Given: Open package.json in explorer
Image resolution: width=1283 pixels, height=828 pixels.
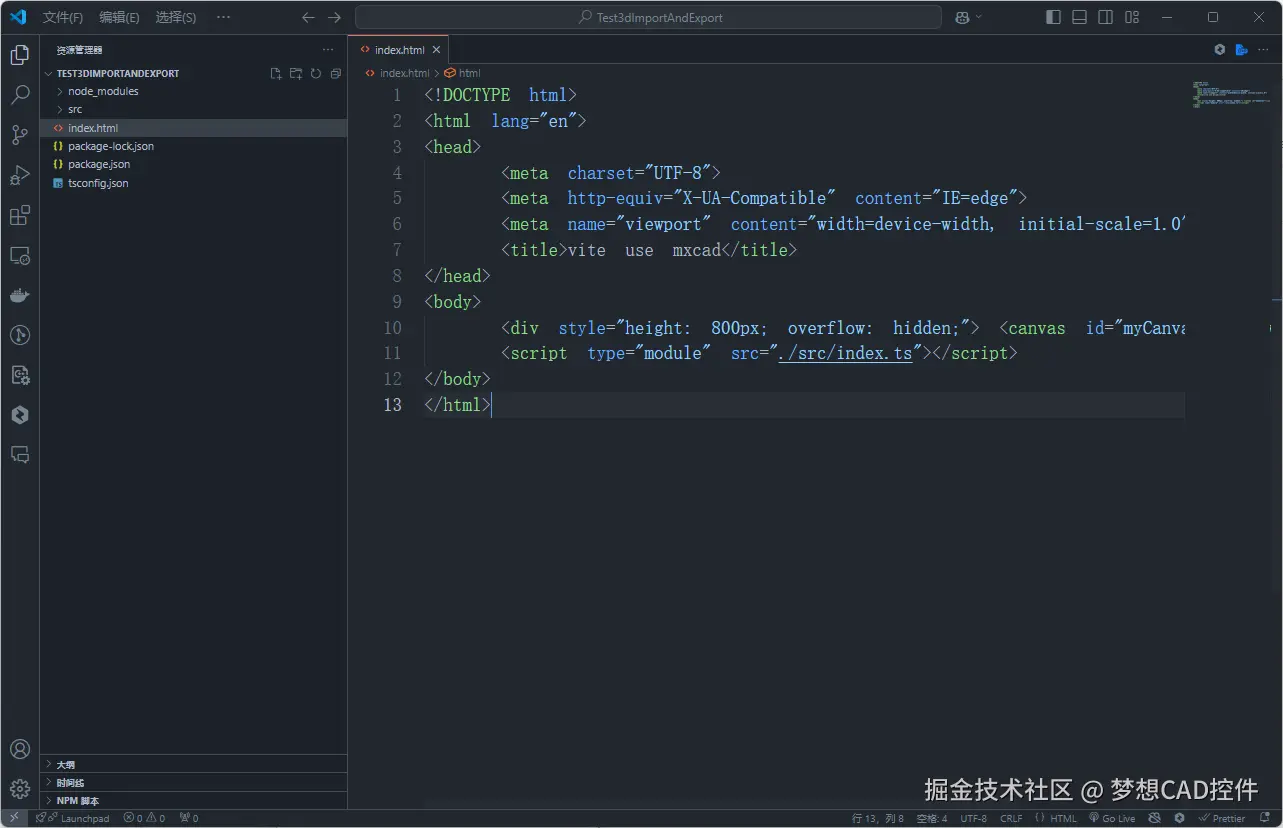Looking at the screenshot, I should [x=193, y=164].
